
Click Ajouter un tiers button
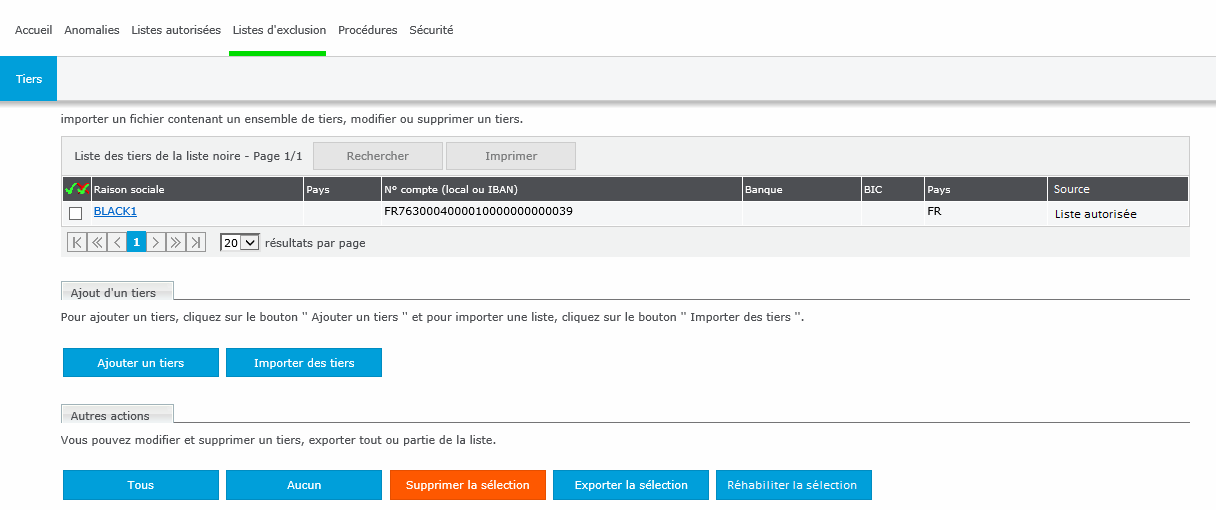(x=141, y=363)
